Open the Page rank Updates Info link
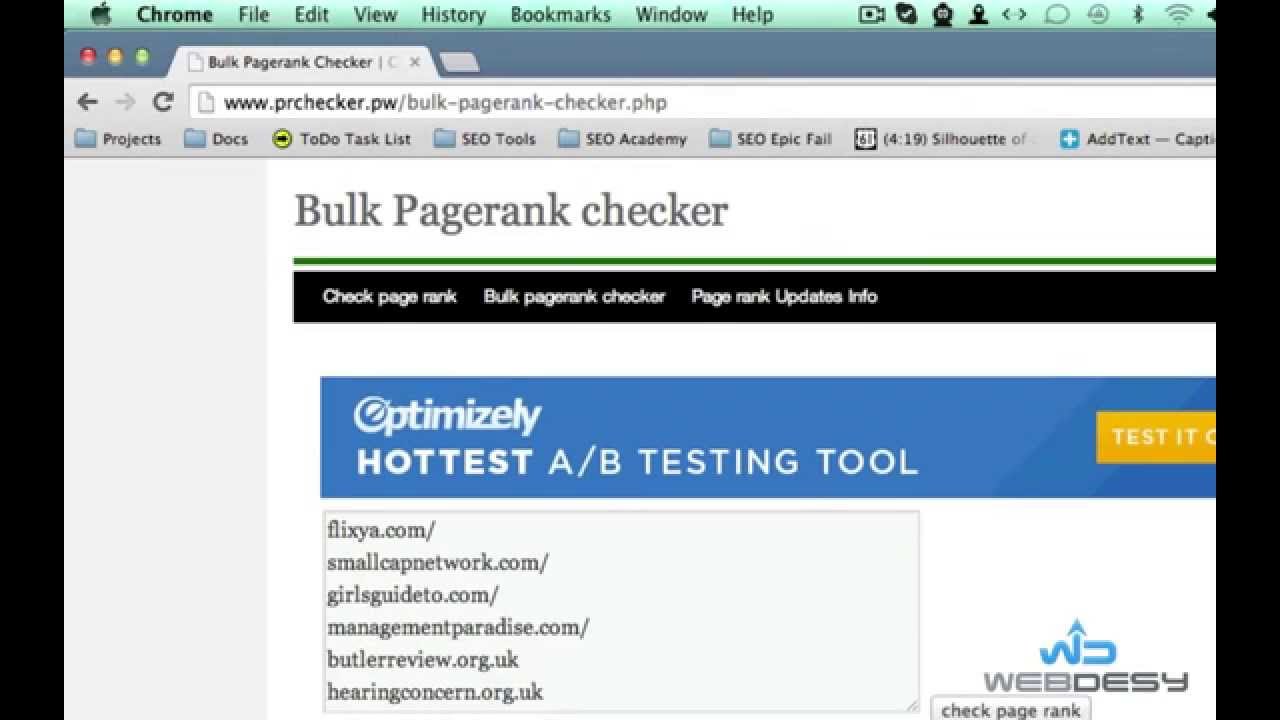This screenshot has height=720, width=1280. (784, 296)
